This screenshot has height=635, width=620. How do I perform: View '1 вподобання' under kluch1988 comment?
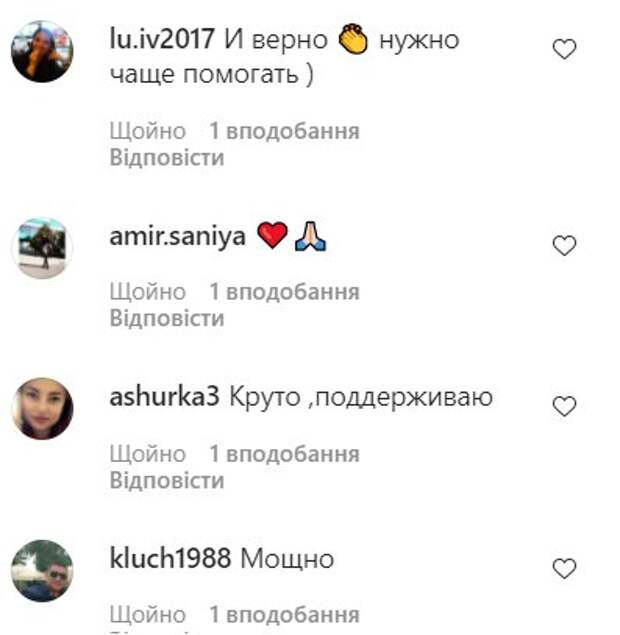[284, 615]
